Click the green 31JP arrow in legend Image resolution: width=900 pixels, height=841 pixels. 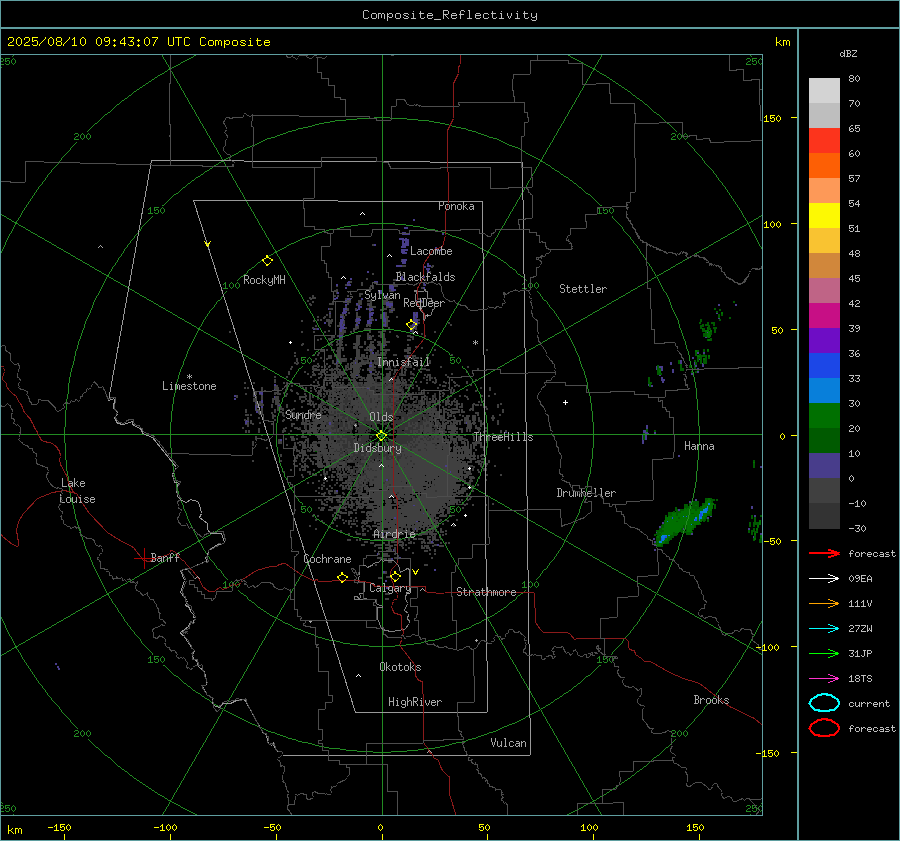(x=824, y=653)
